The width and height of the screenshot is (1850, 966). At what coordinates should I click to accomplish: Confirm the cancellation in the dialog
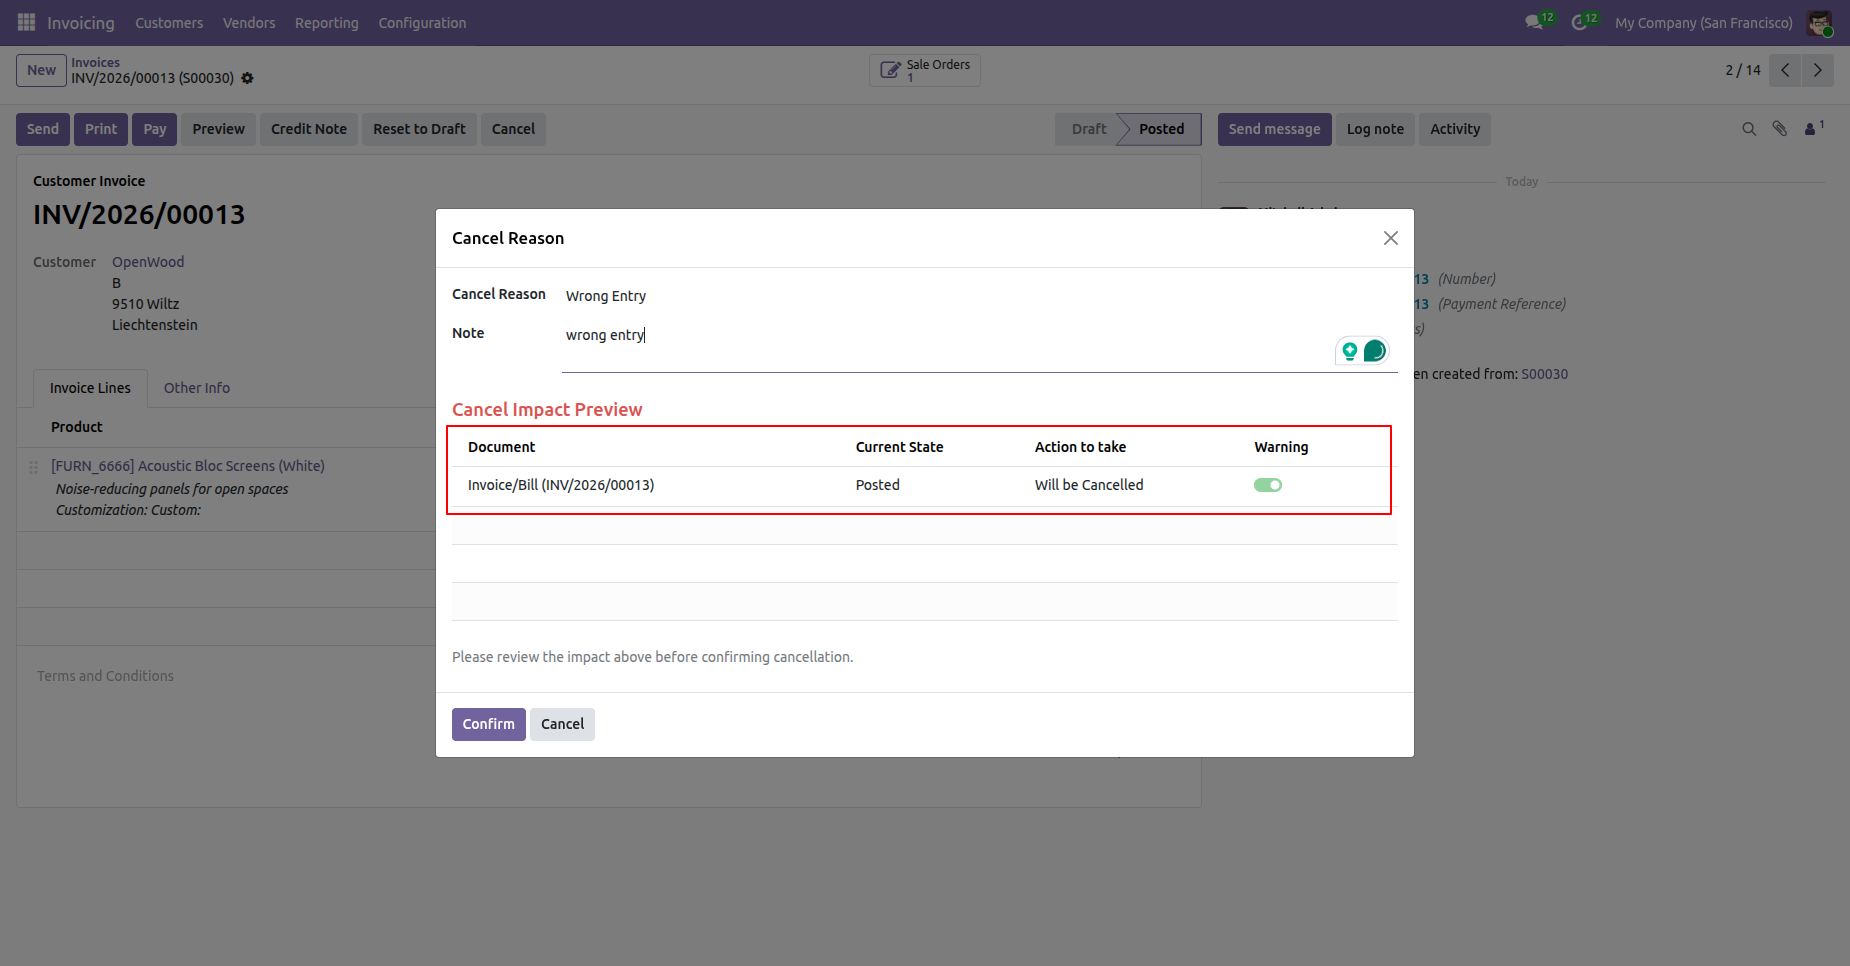[489, 724]
